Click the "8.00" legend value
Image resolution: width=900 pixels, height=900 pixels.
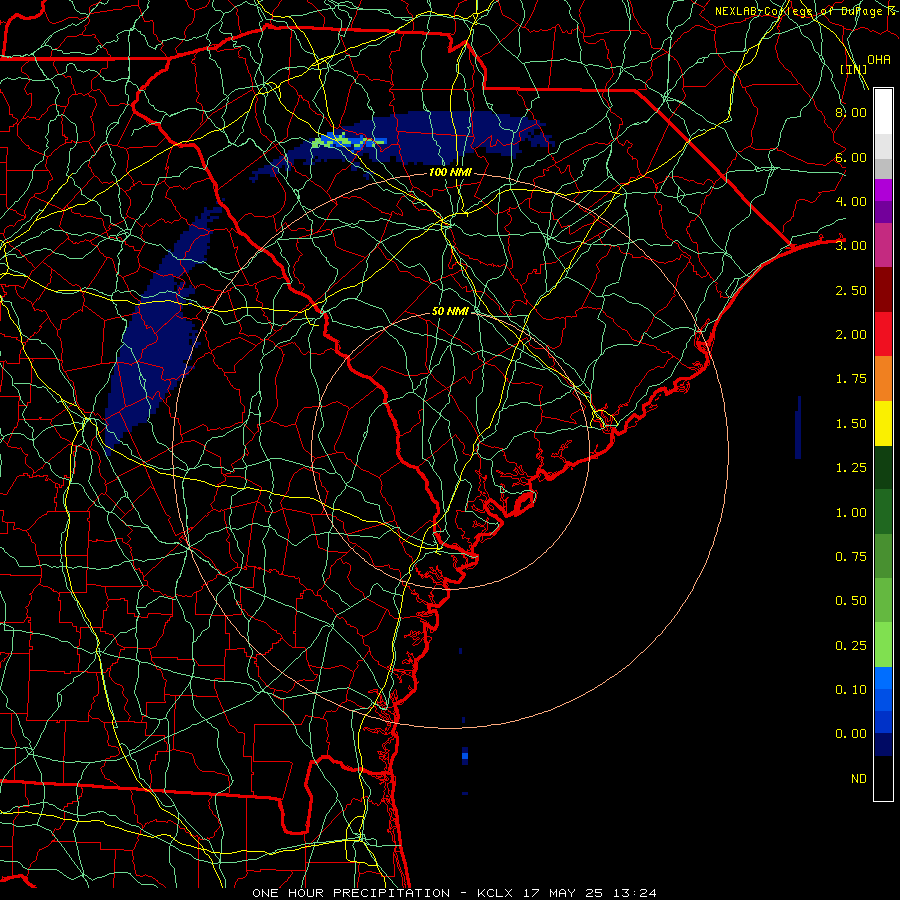pyautogui.click(x=851, y=112)
